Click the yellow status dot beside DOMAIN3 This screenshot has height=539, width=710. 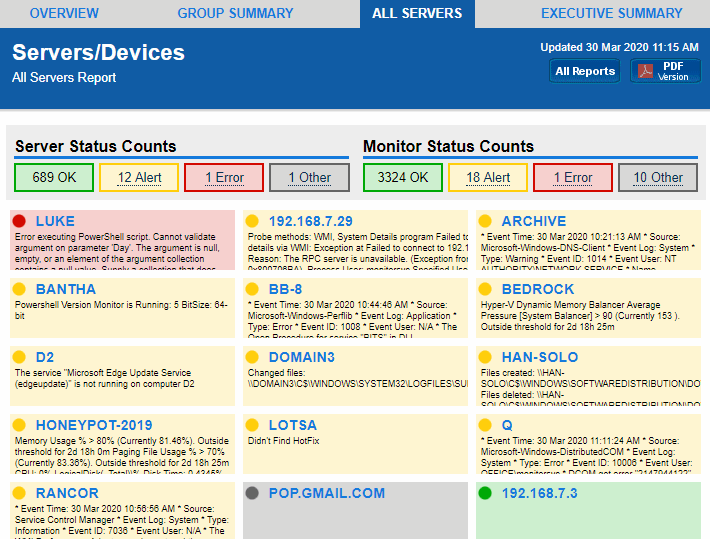pyautogui.click(x=252, y=357)
